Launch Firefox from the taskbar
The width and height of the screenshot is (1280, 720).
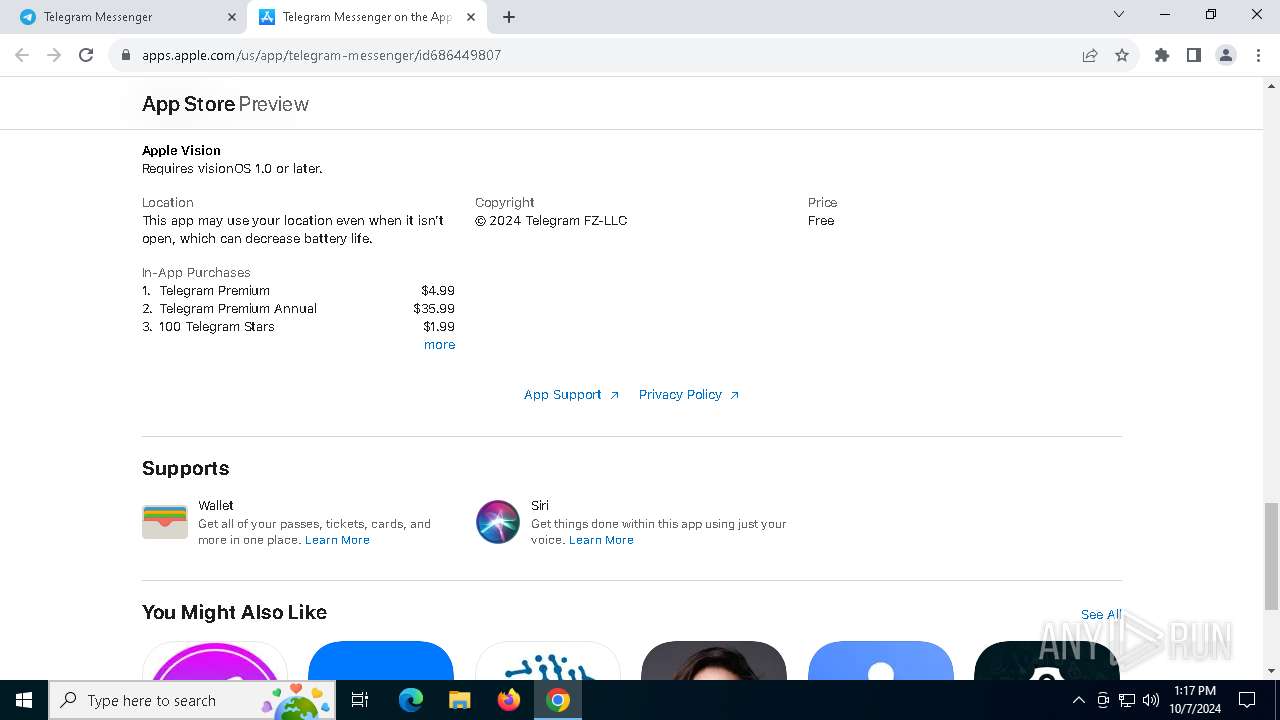coord(509,700)
